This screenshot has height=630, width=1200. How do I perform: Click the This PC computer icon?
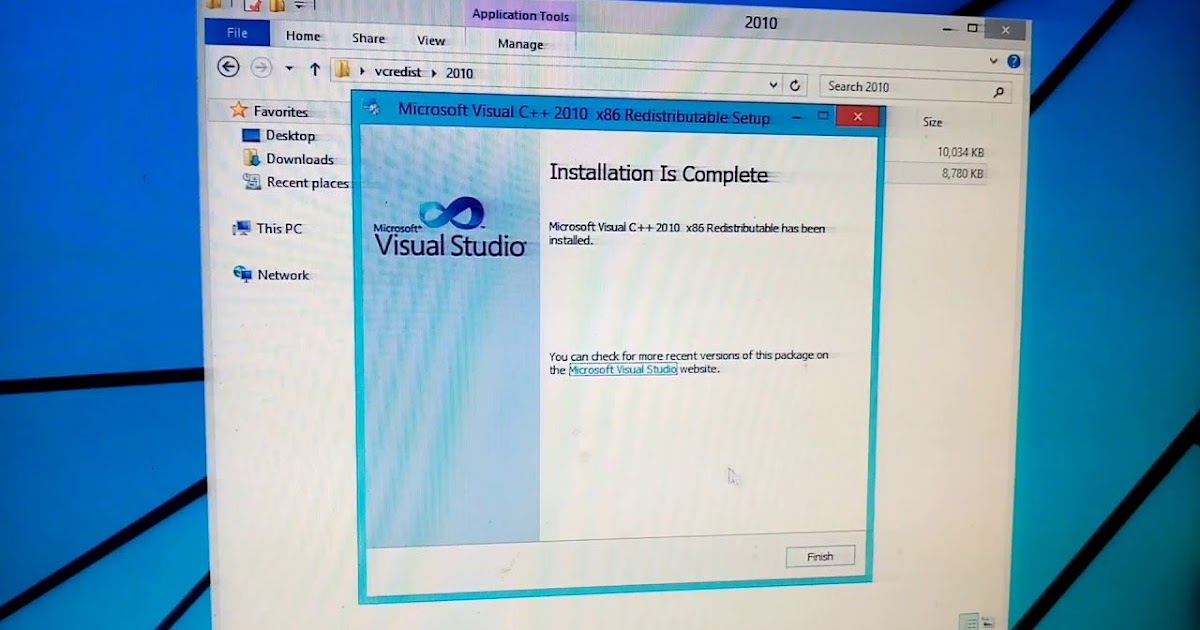[242, 228]
